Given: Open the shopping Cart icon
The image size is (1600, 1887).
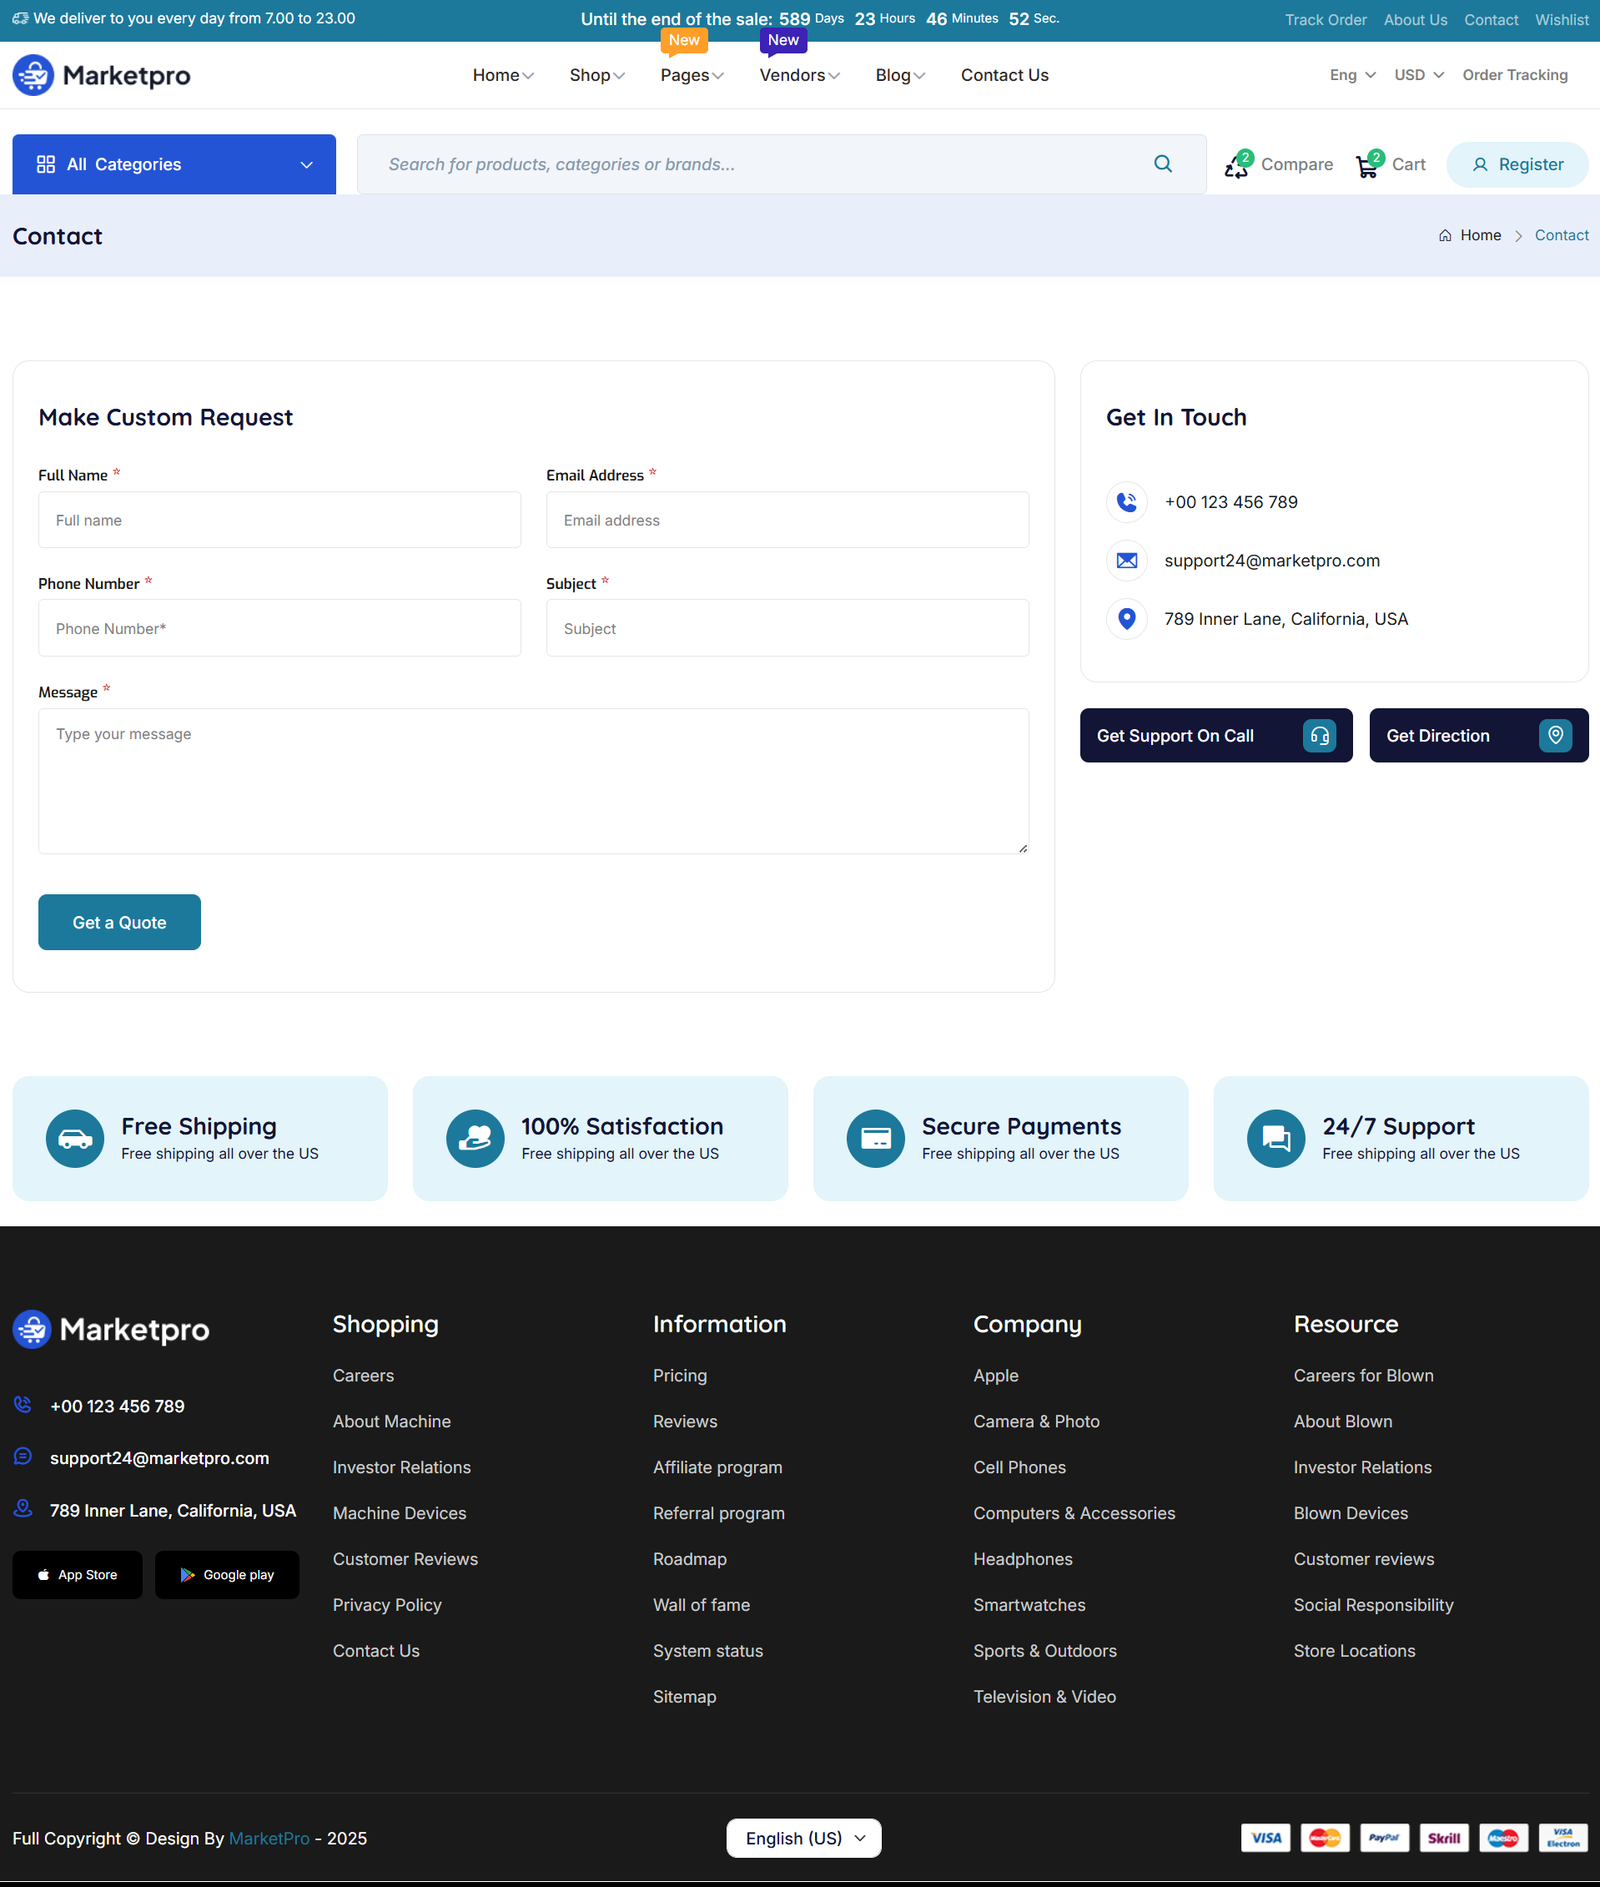Looking at the screenshot, I should 1367,166.
